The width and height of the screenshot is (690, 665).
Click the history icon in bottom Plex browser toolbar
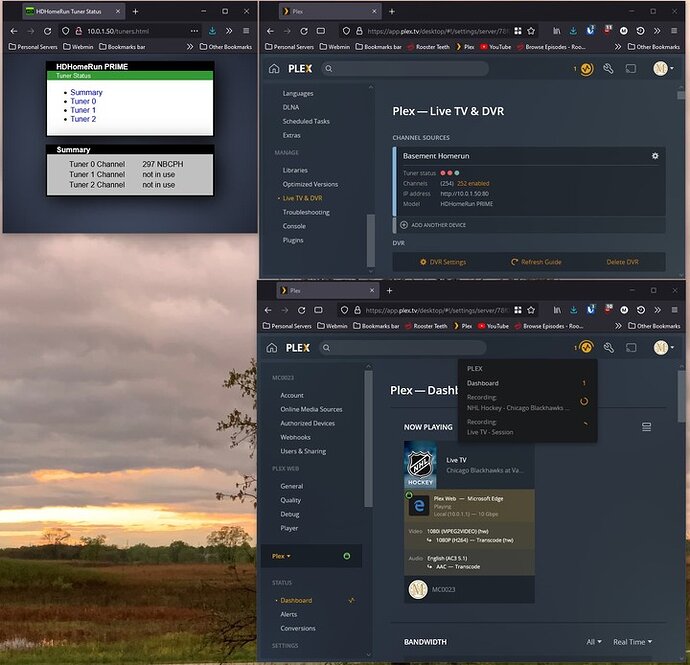(x=640, y=310)
